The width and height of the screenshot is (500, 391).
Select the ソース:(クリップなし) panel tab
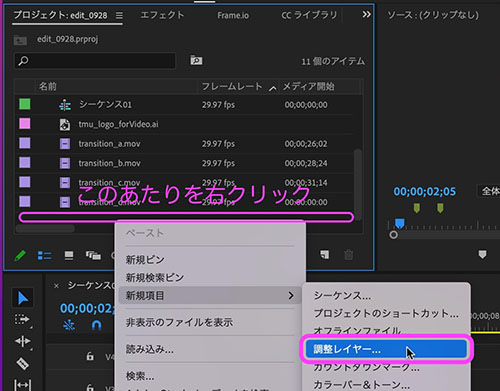pos(433,15)
